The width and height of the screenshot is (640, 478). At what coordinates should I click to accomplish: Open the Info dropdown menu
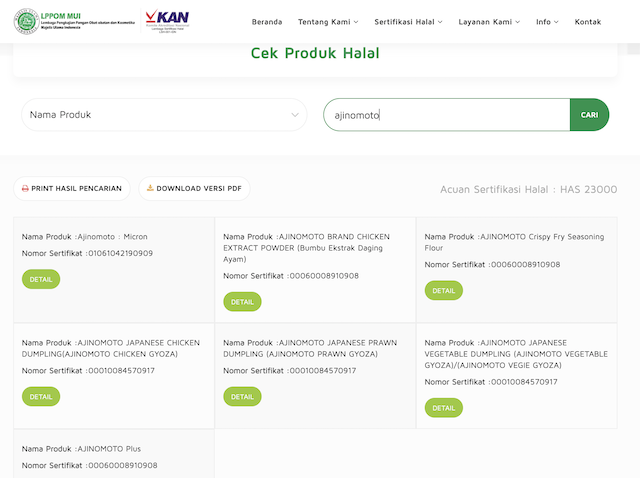[547, 21]
